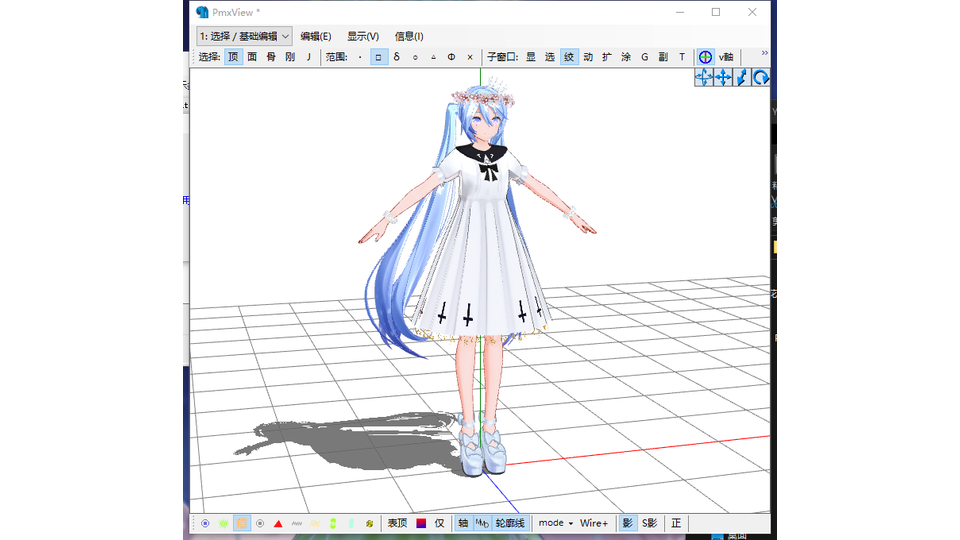This screenshot has width=960, height=540.
Task: Toggle the gray circle display icon
Action: [x=260, y=523]
